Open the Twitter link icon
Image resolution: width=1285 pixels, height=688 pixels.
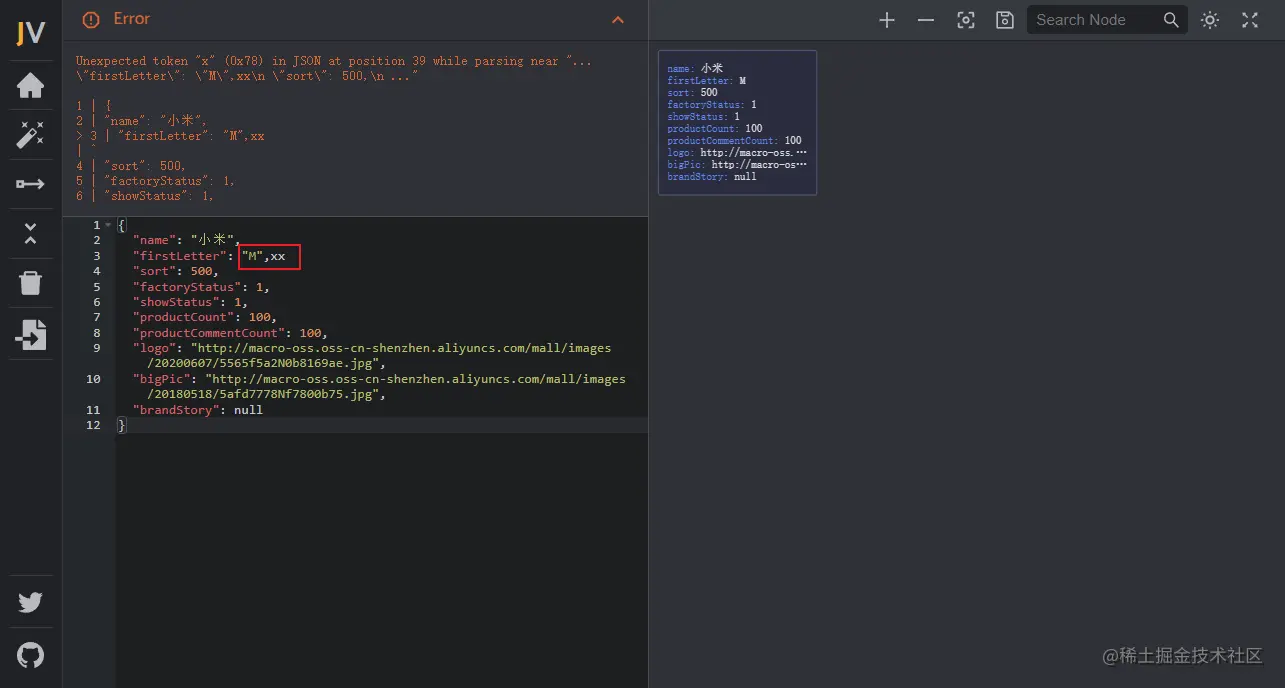30,602
